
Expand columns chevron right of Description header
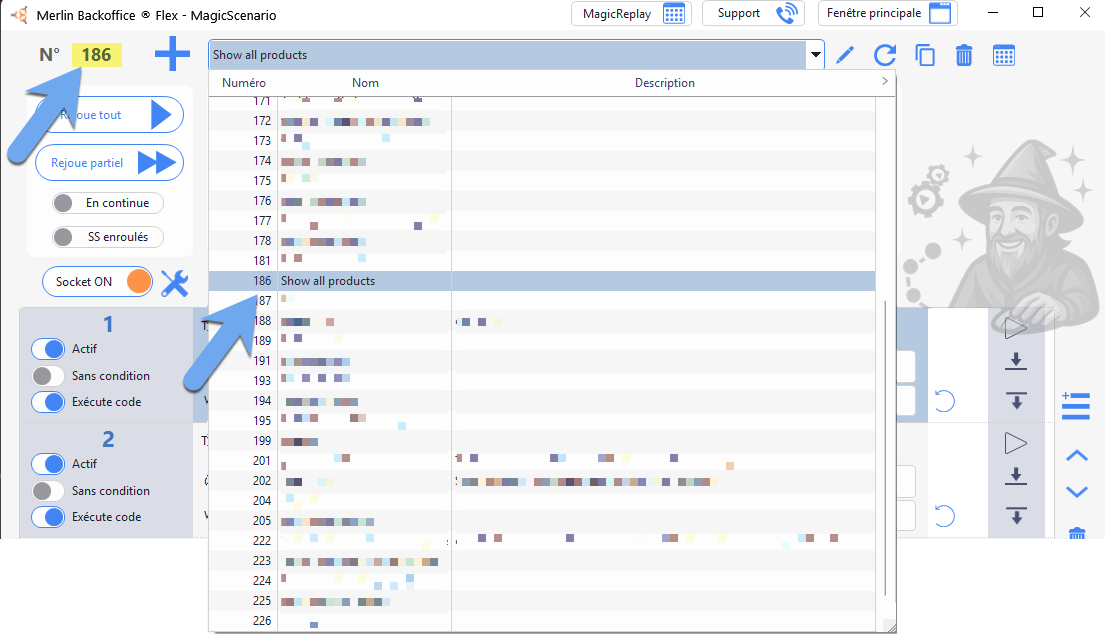[884, 82]
